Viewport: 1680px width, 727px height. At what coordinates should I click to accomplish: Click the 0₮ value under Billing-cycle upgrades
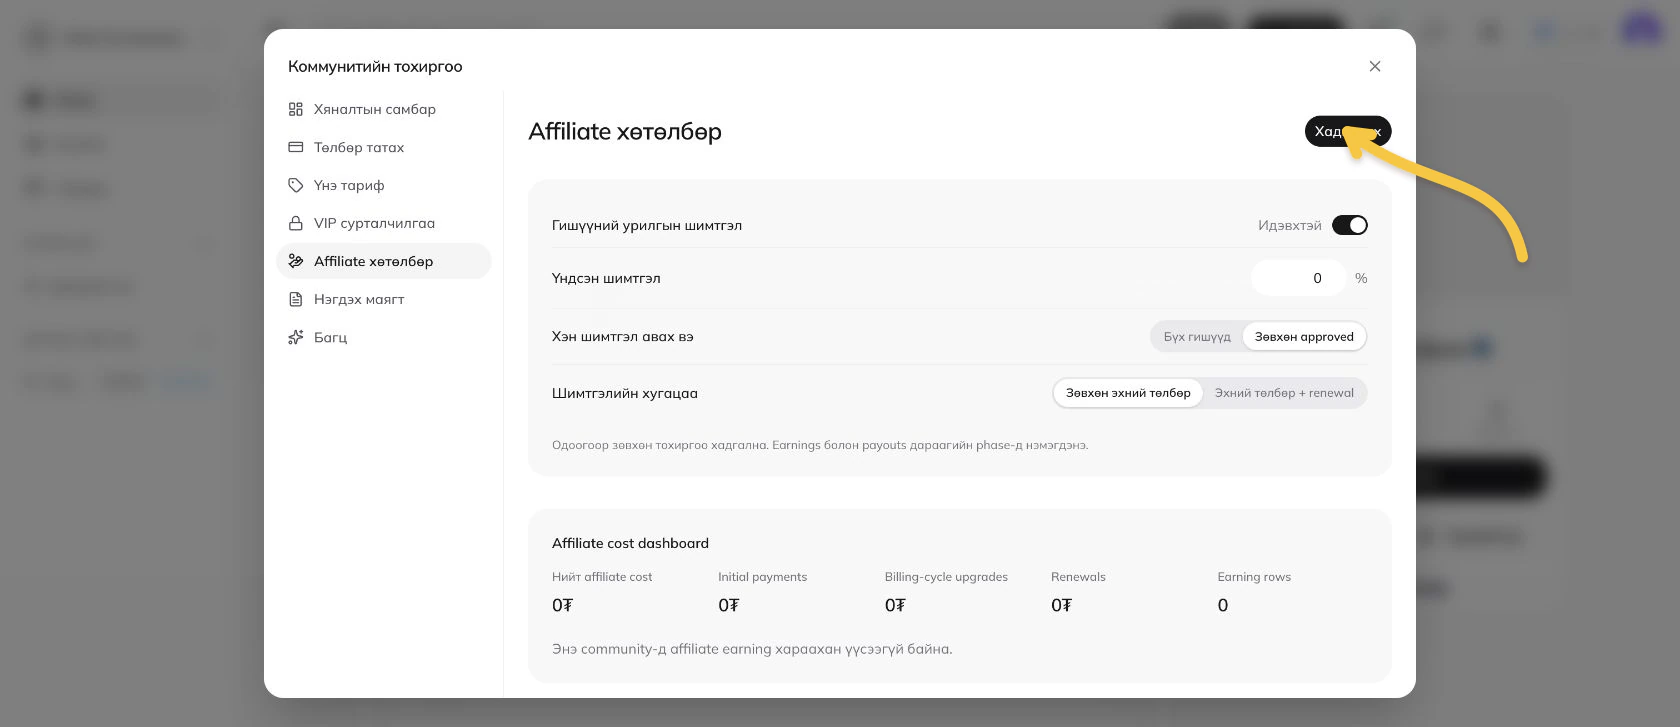[x=896, y=605]
